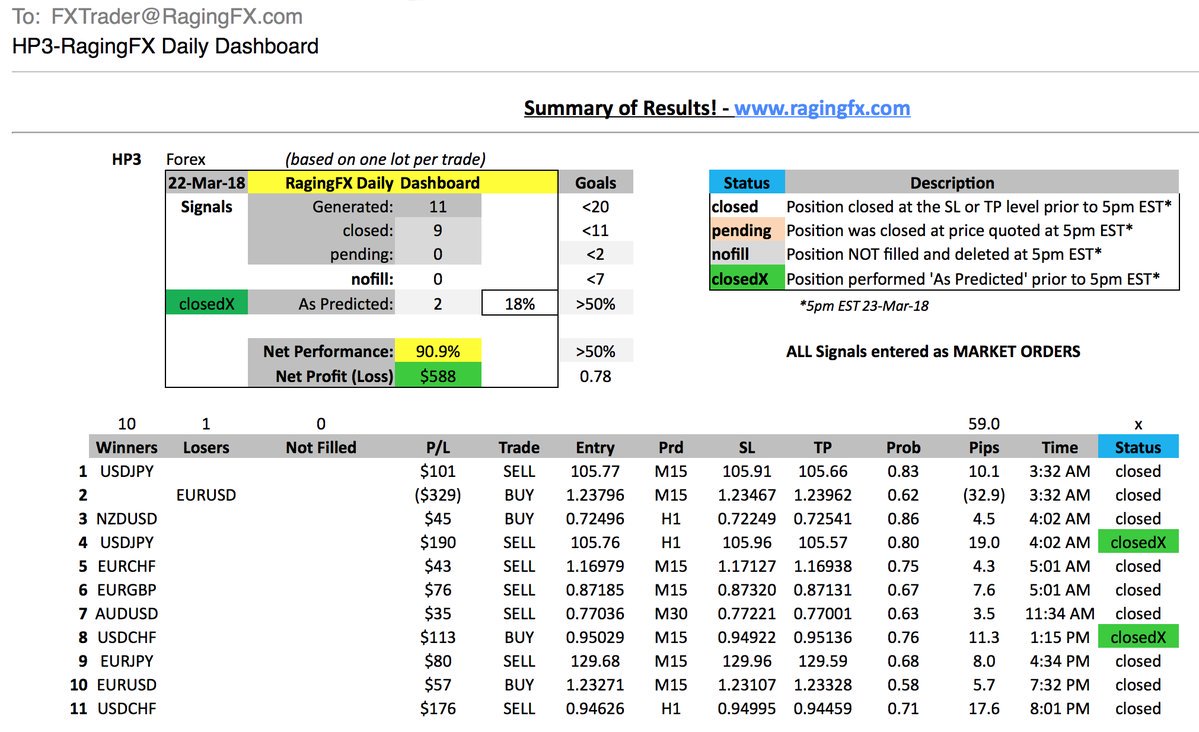The width and height of the screenshot is (1199, 732).
Task: Click the blue Status header in trades table
Action: [1138, 447]
